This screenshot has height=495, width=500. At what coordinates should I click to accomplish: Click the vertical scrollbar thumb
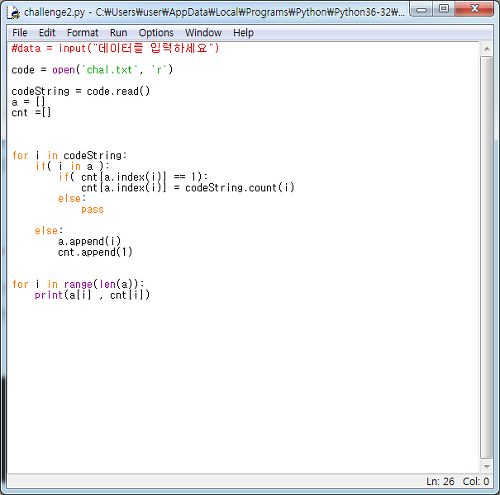tap(487, 257)
